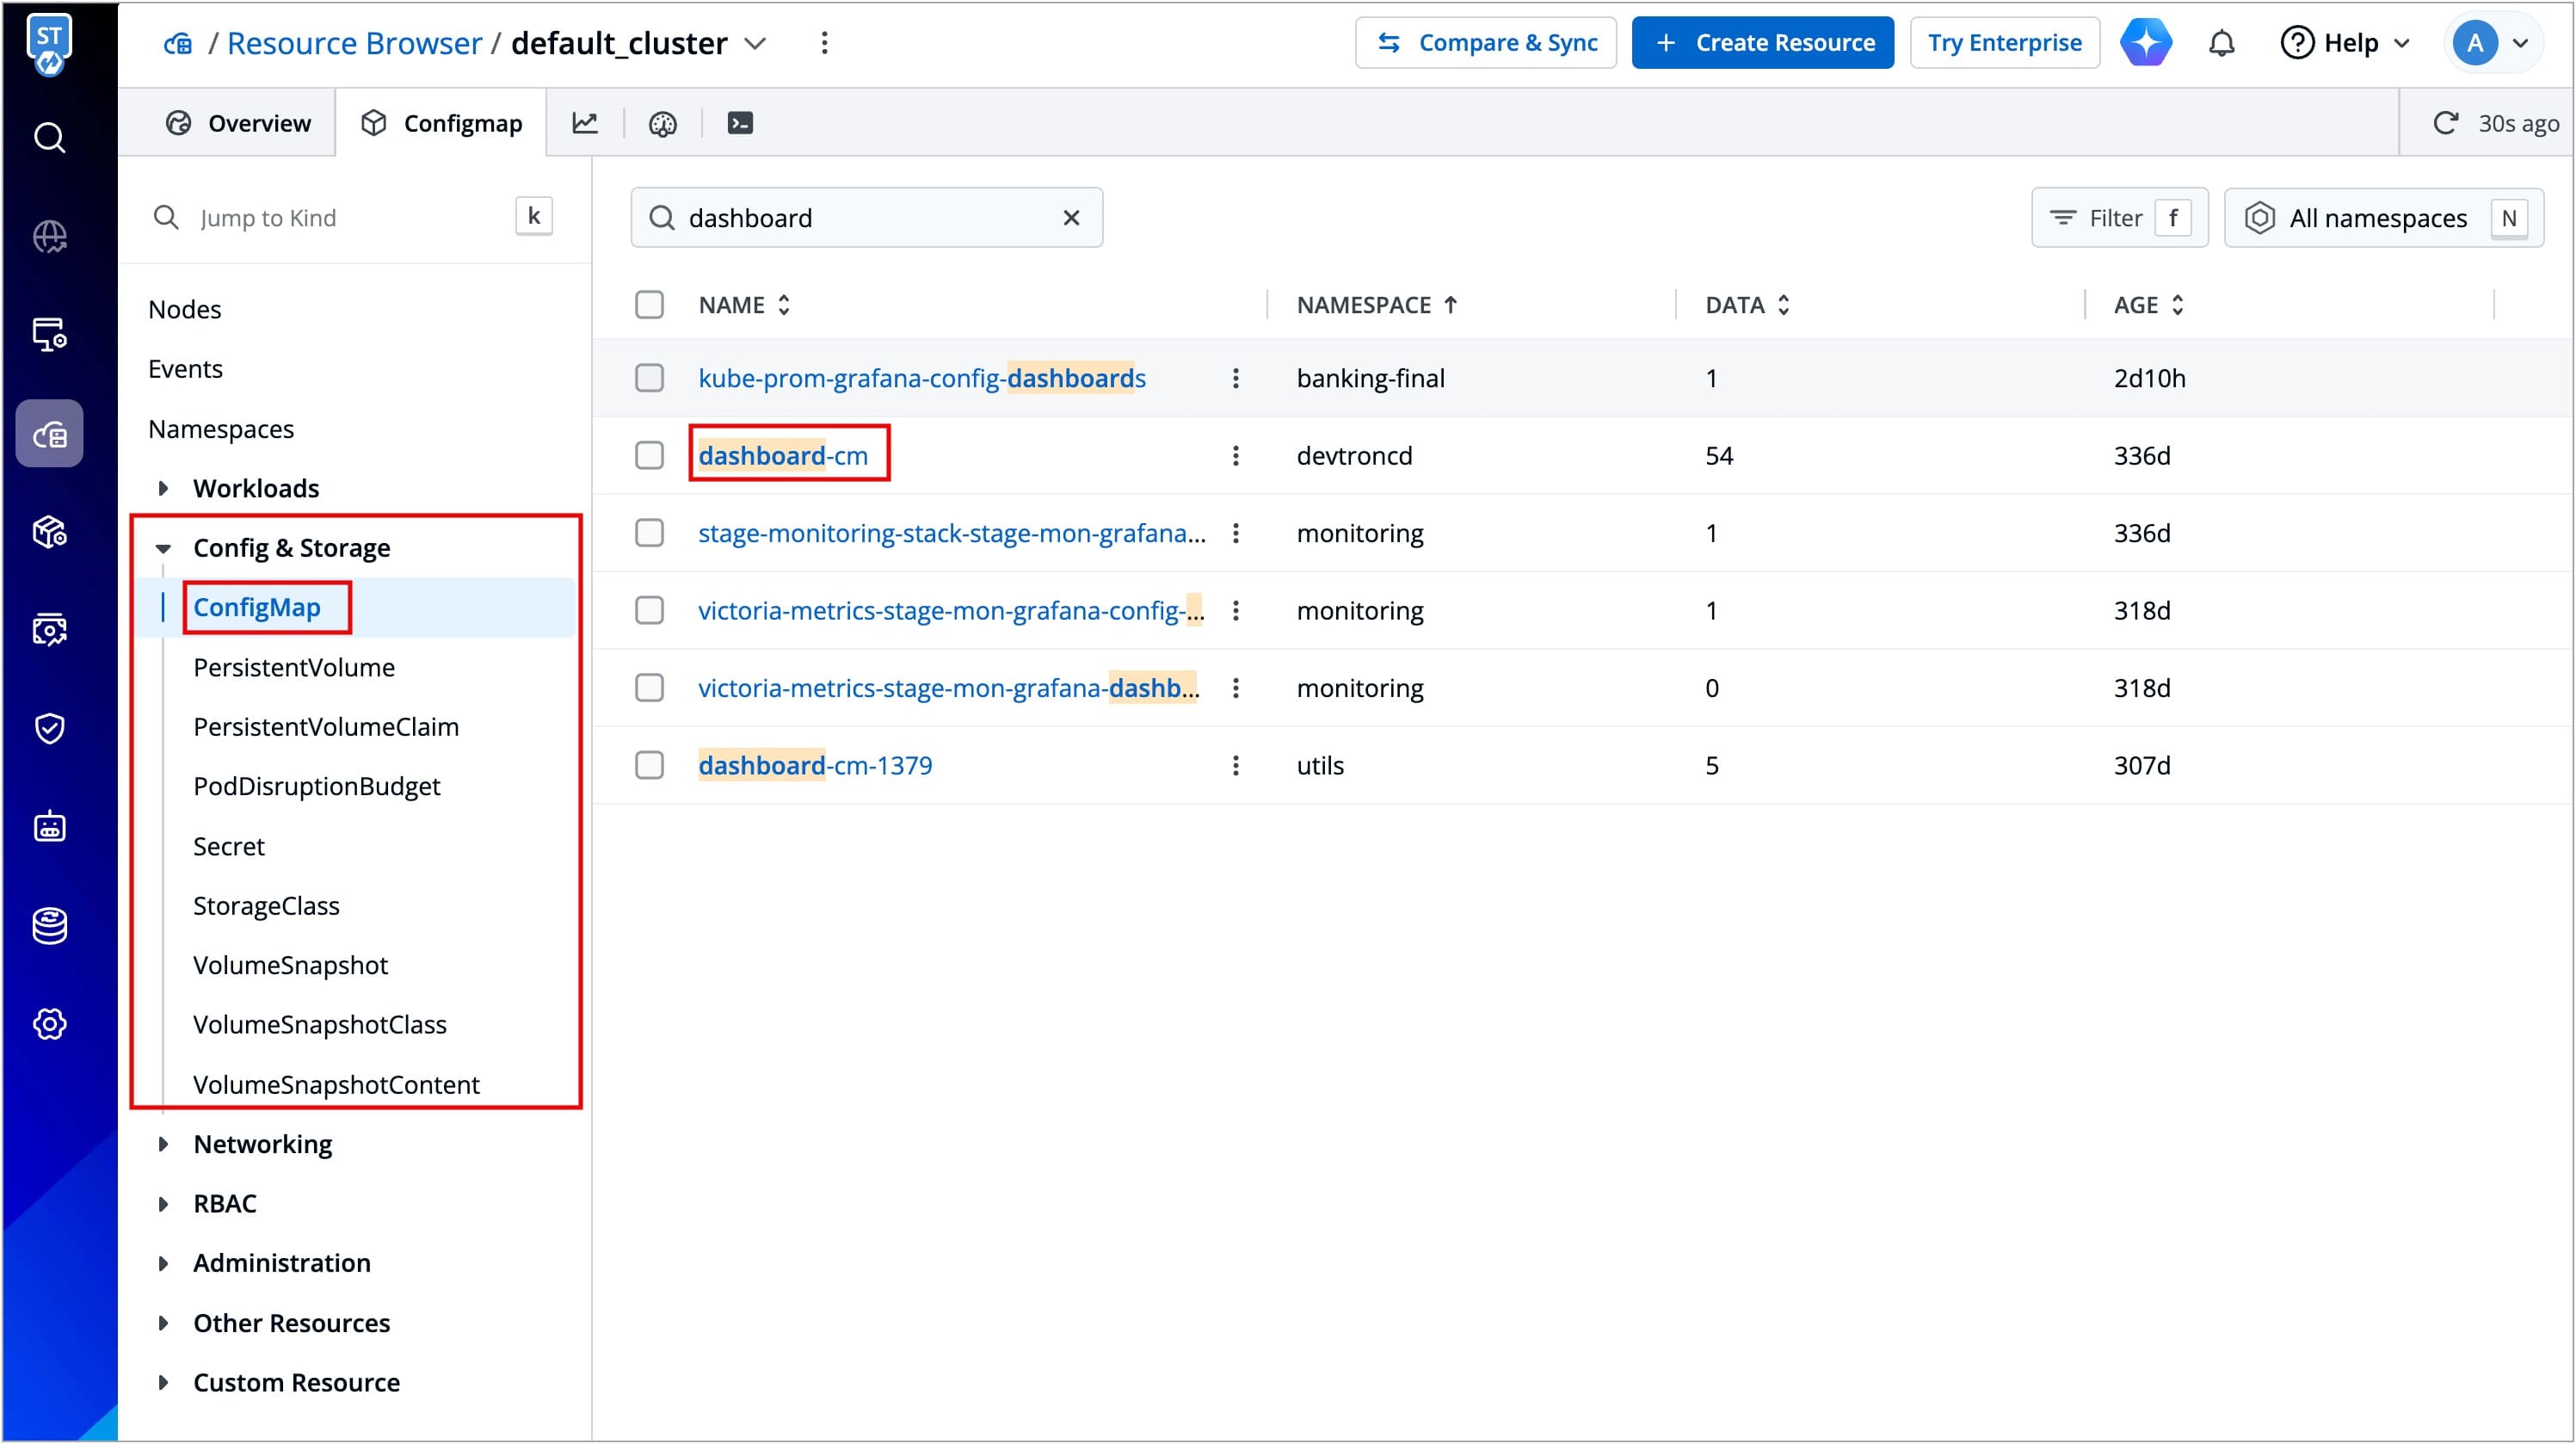Open the left sidebar search icon
This screenshot has height=1444, width=2576.
(49, 137)
